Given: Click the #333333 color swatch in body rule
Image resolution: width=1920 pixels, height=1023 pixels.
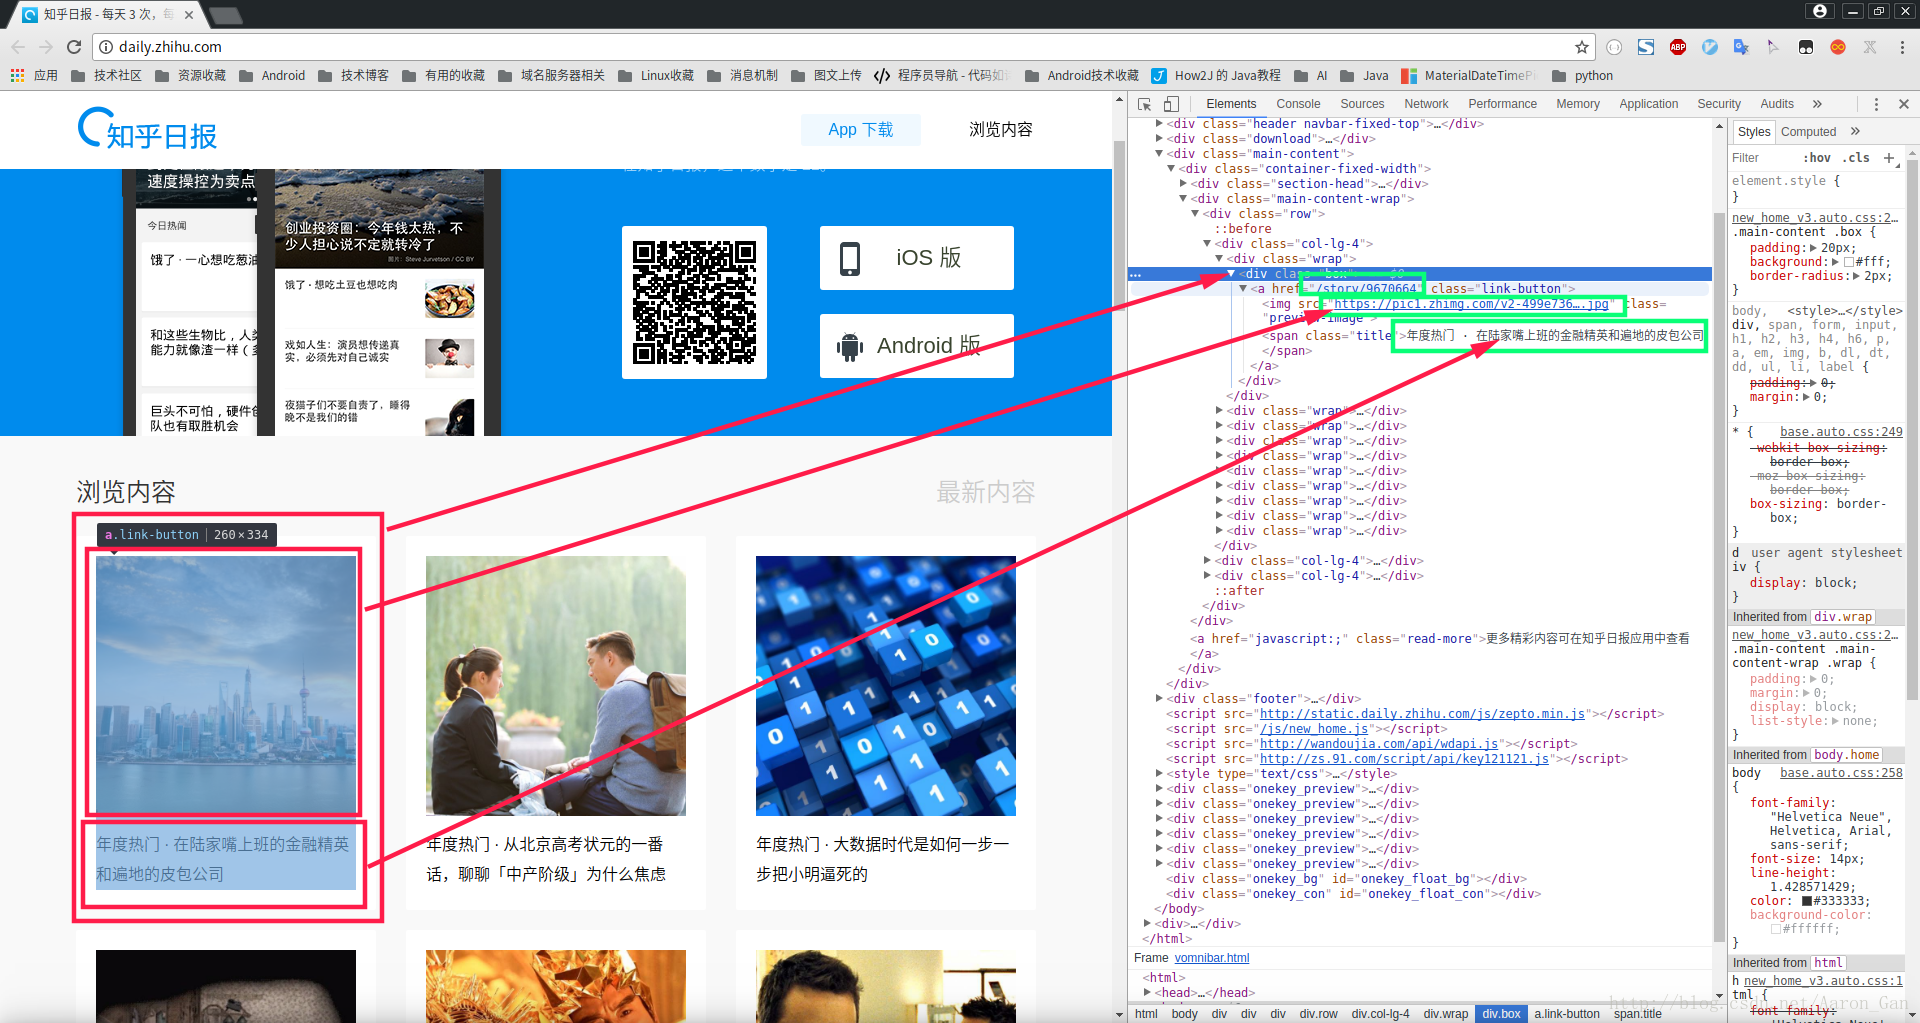Looking at the screenshot, I should coord(1807,901).
